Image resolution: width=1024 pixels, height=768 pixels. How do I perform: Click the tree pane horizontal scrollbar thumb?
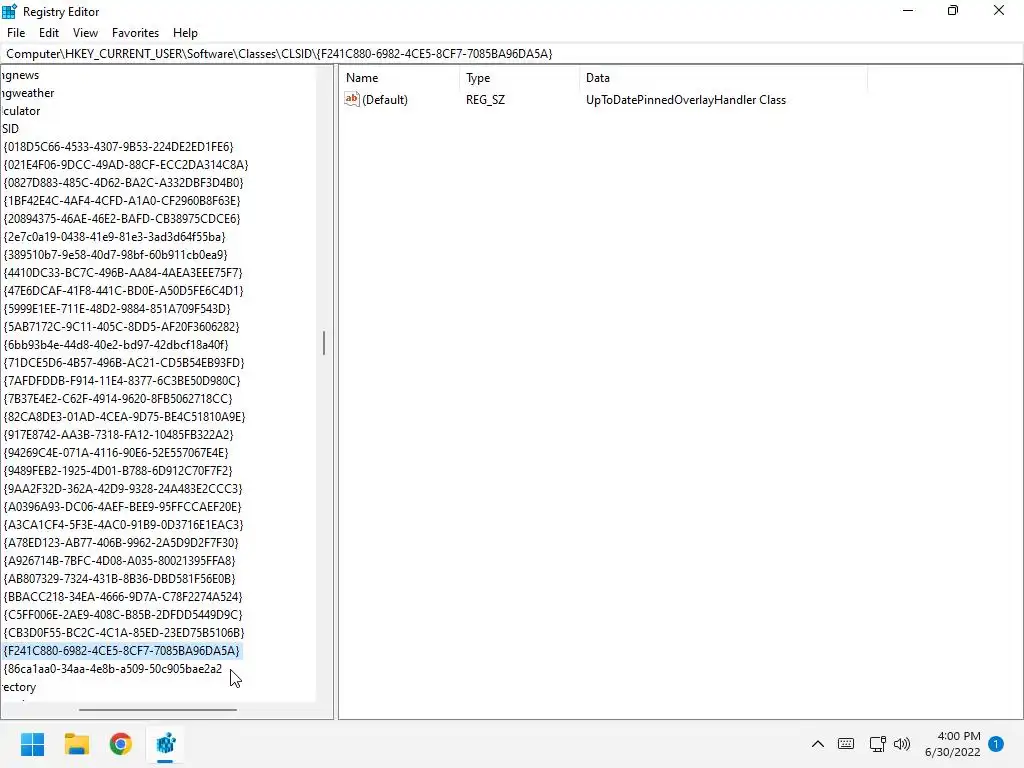(158, 709)
